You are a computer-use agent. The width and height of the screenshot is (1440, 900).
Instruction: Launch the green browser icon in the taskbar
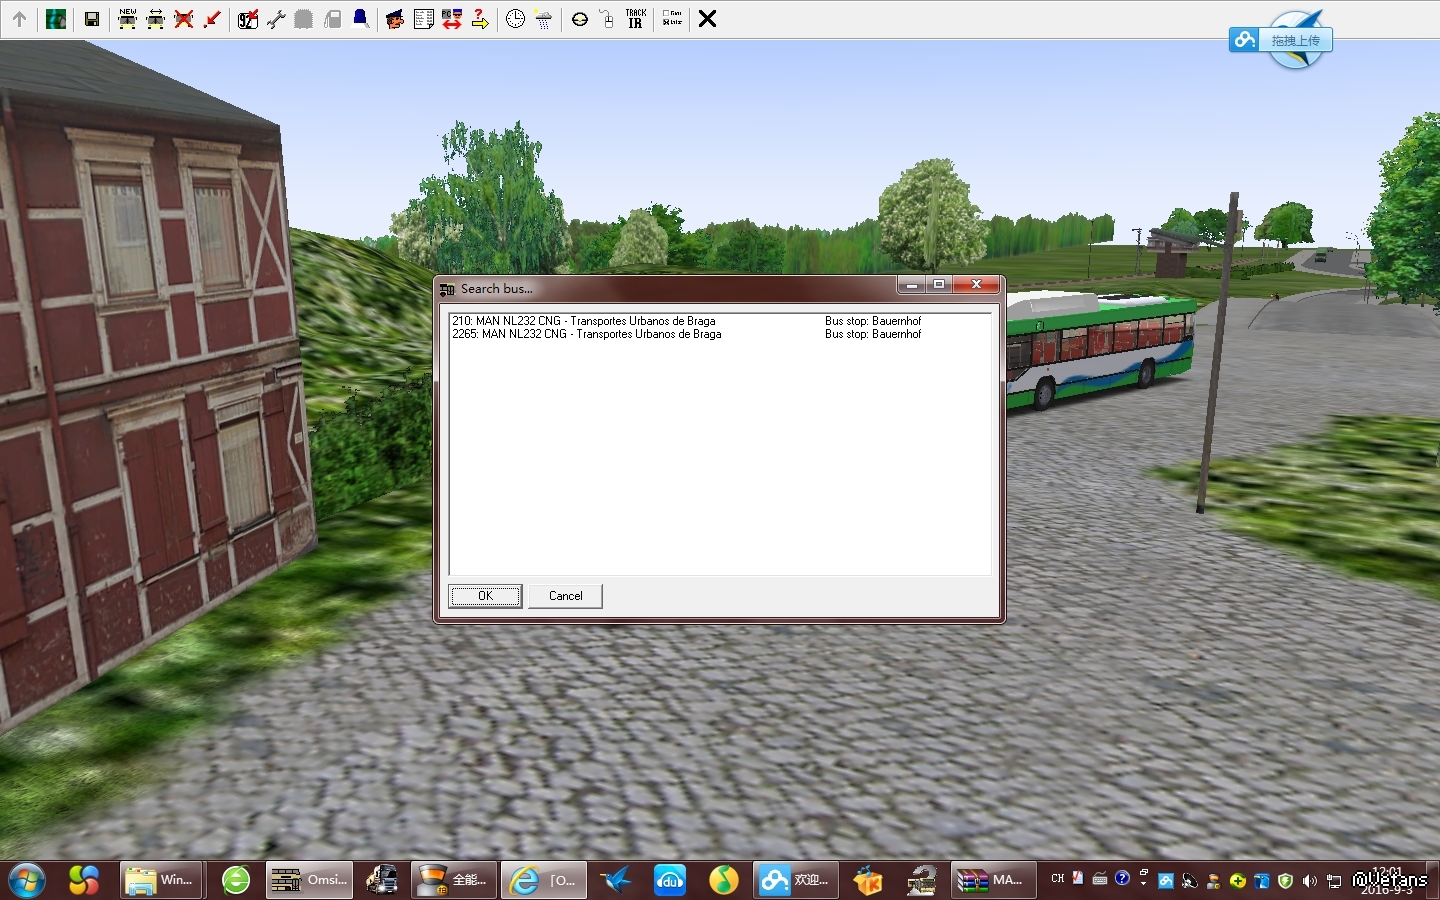point(236,880)
